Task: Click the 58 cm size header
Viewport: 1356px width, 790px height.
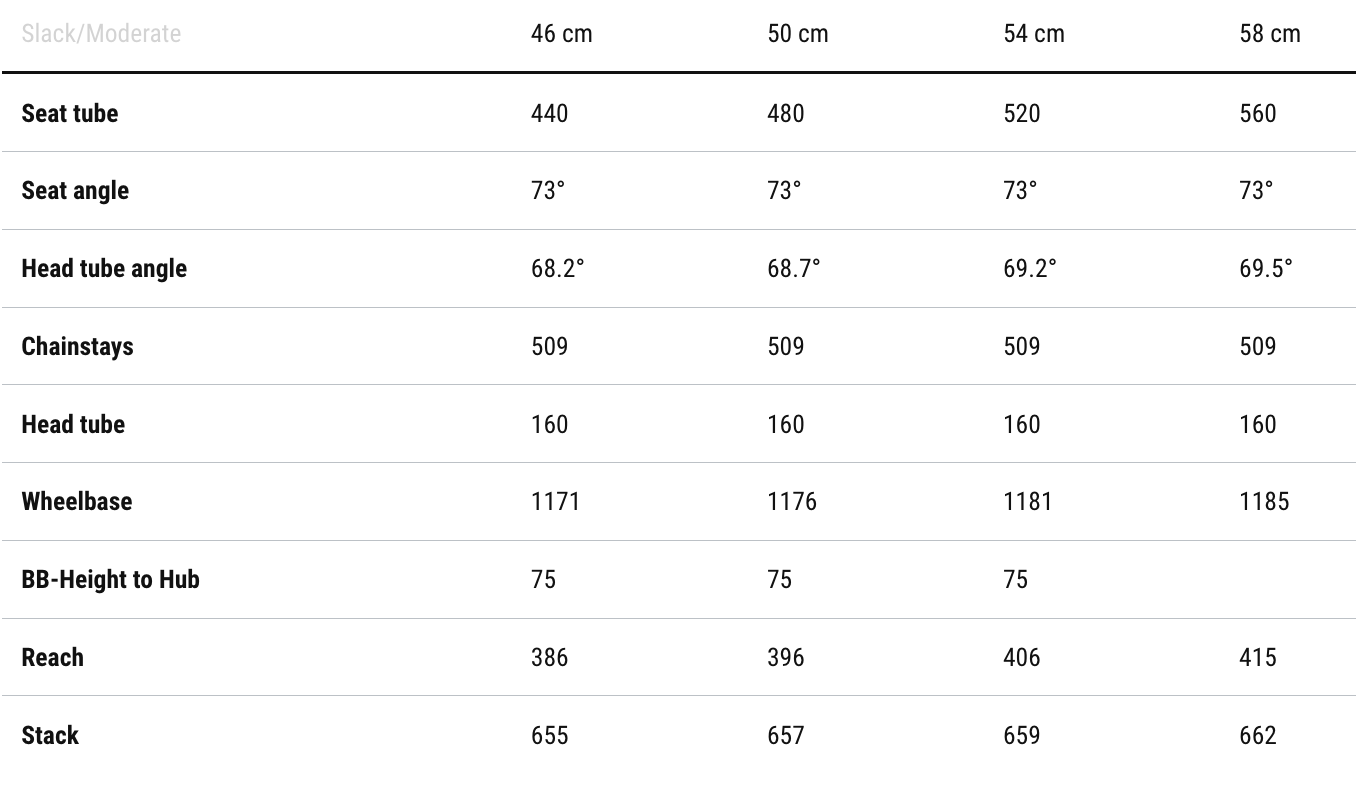Action: (x=1269, y=34)
